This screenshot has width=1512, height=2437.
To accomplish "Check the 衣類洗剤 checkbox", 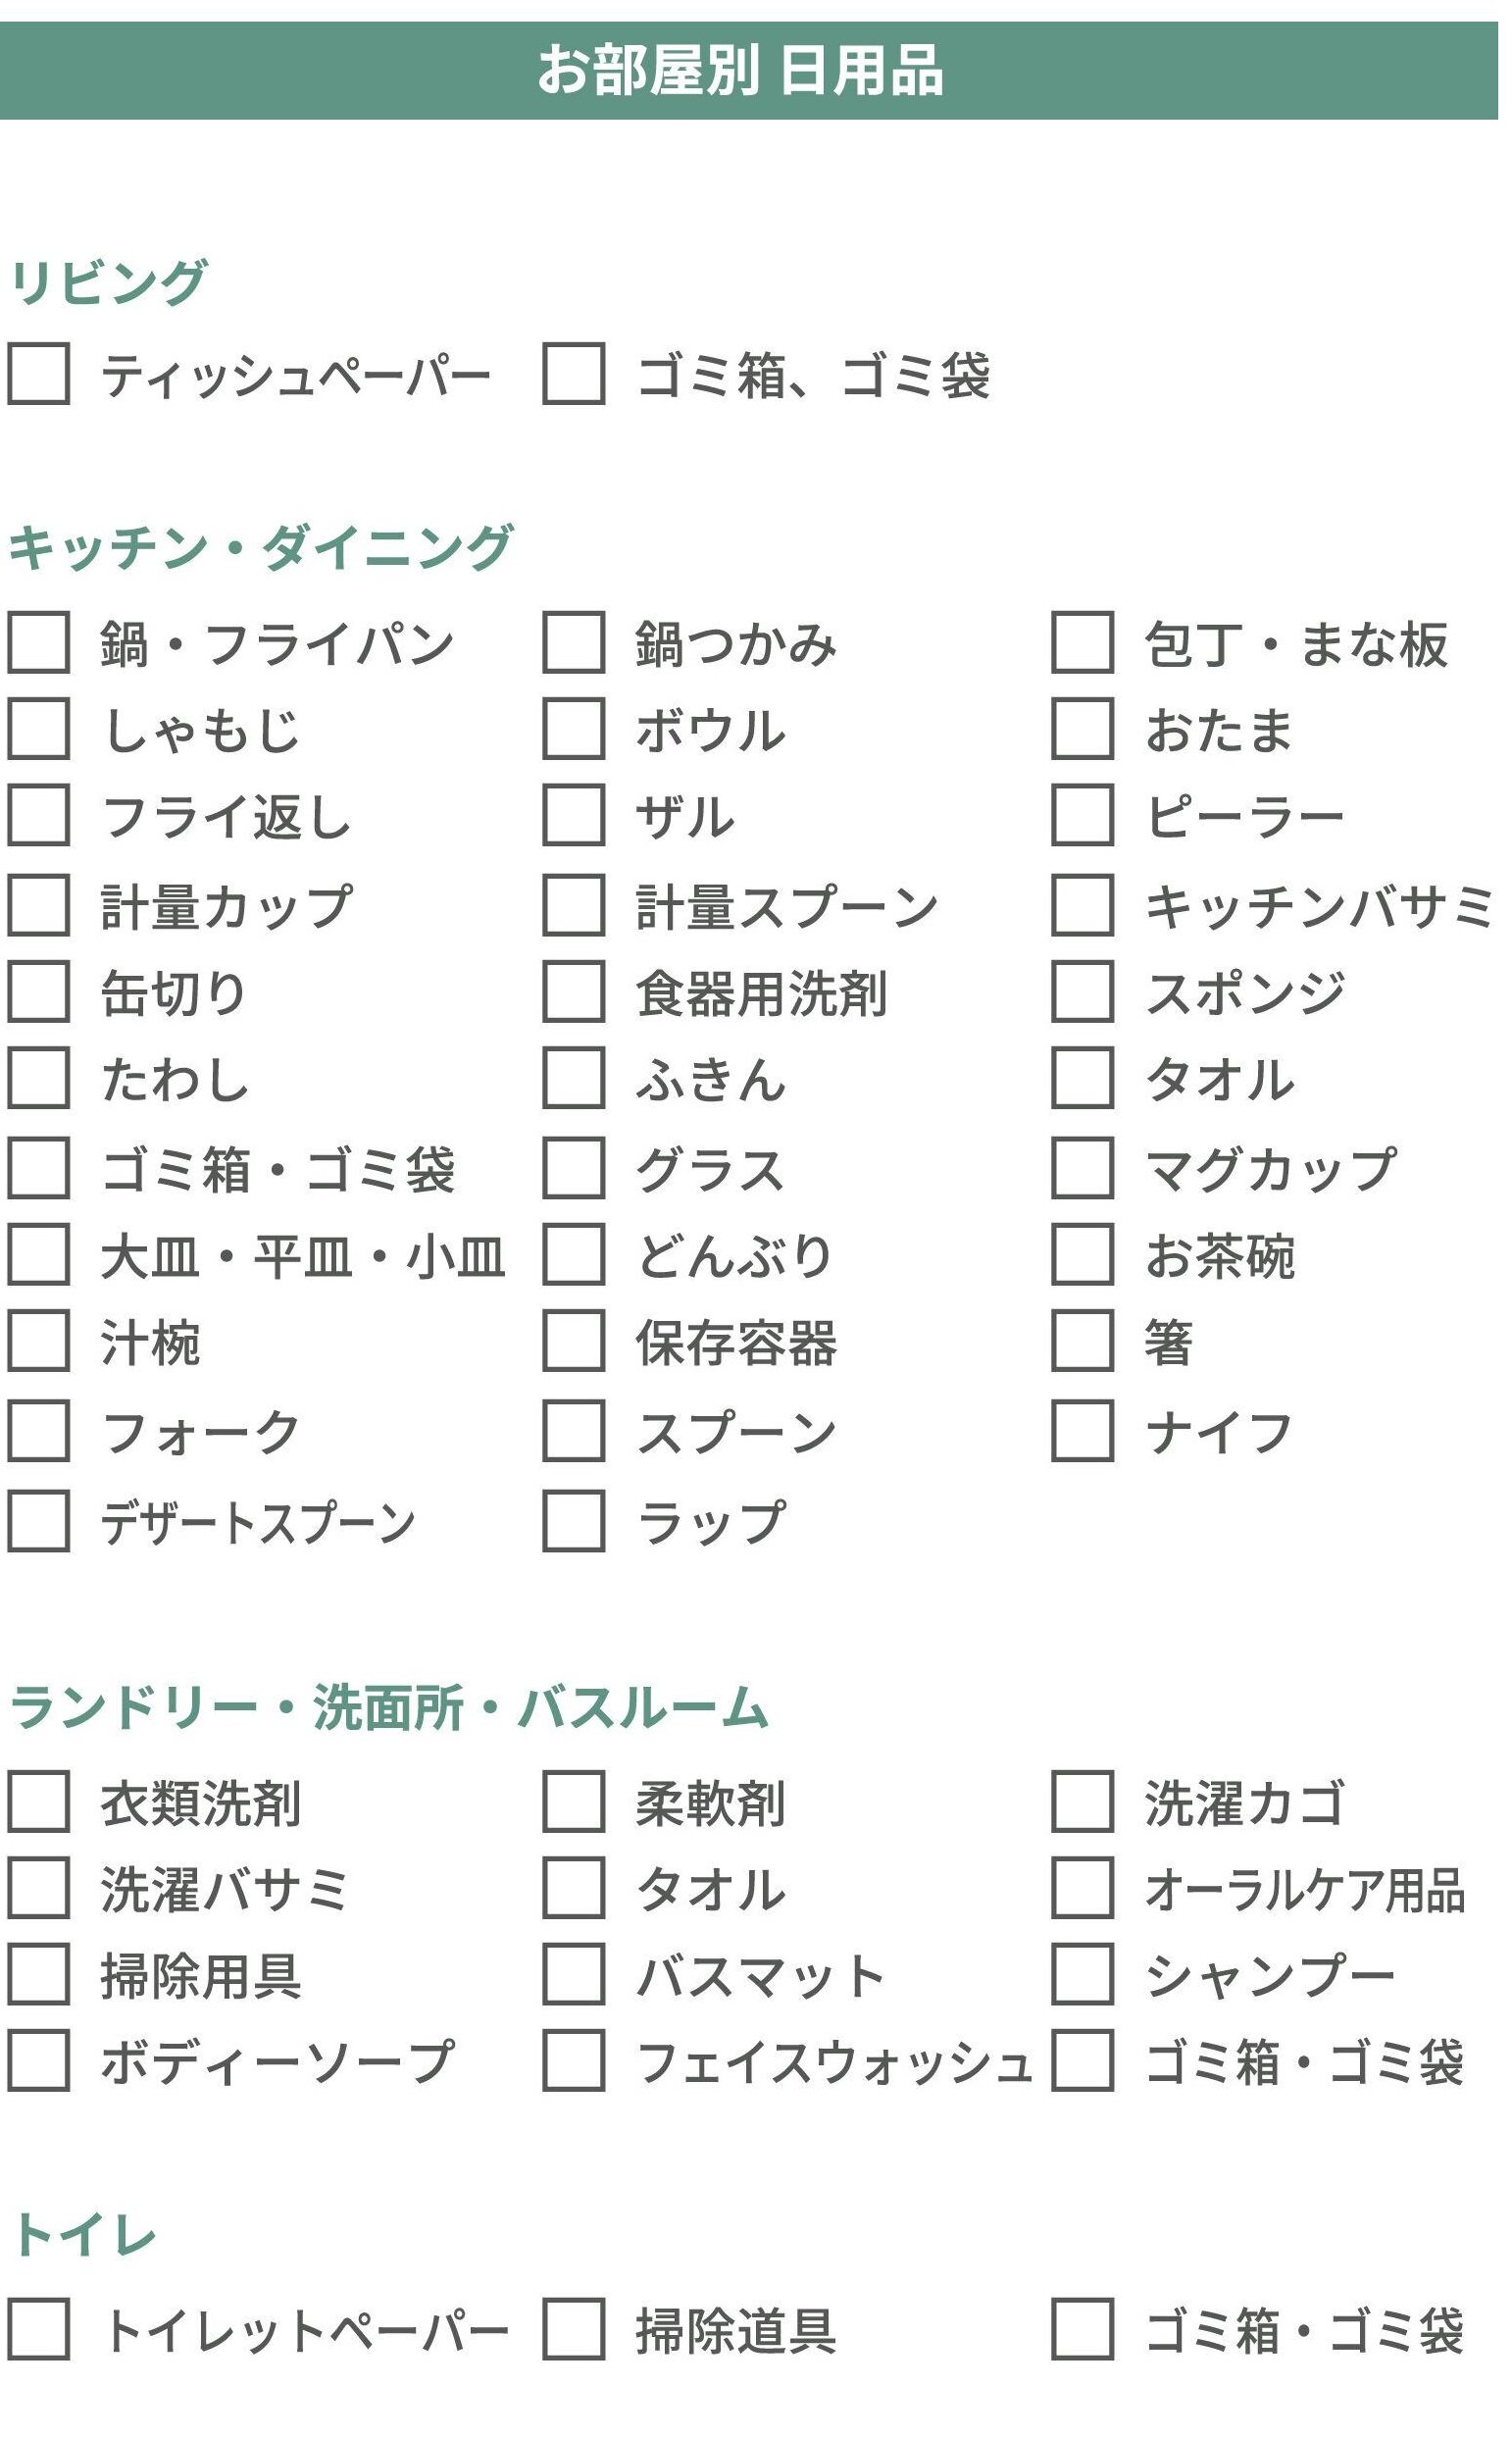I will (x=38, y=1802).
